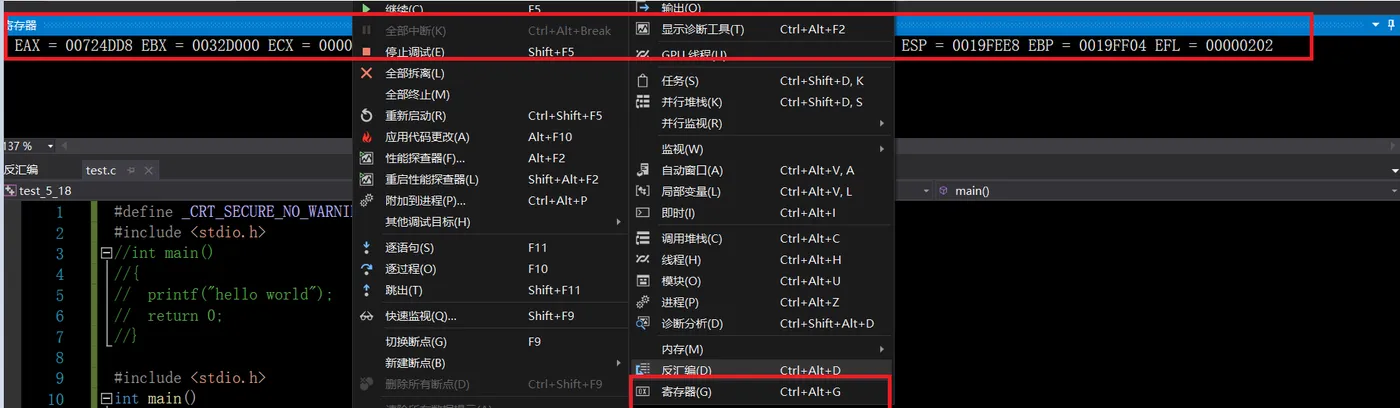Open 性能探查器 via its chart icon
This screenshot has height=408, width=1400.
tap(366, 158)
